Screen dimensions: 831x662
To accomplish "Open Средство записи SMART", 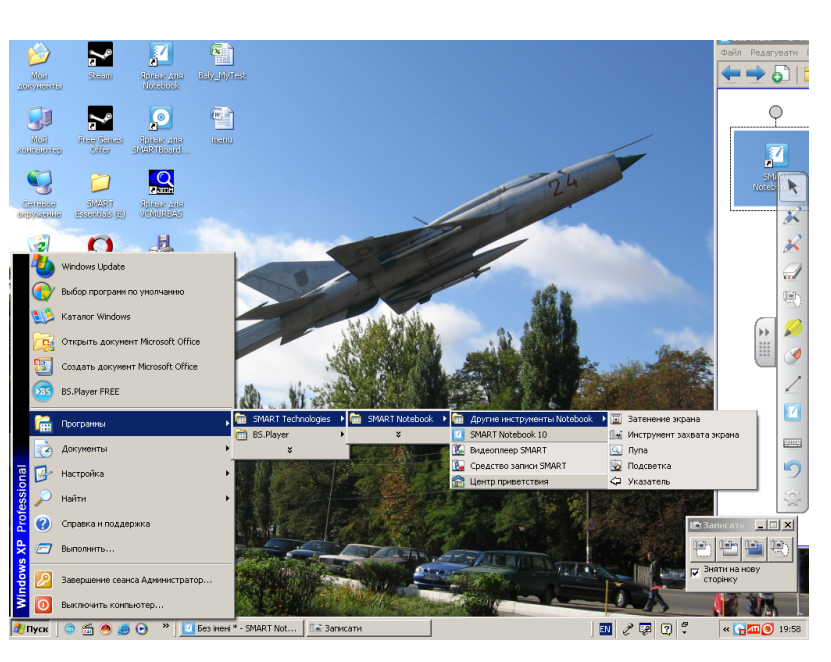I will click(529, 465).
